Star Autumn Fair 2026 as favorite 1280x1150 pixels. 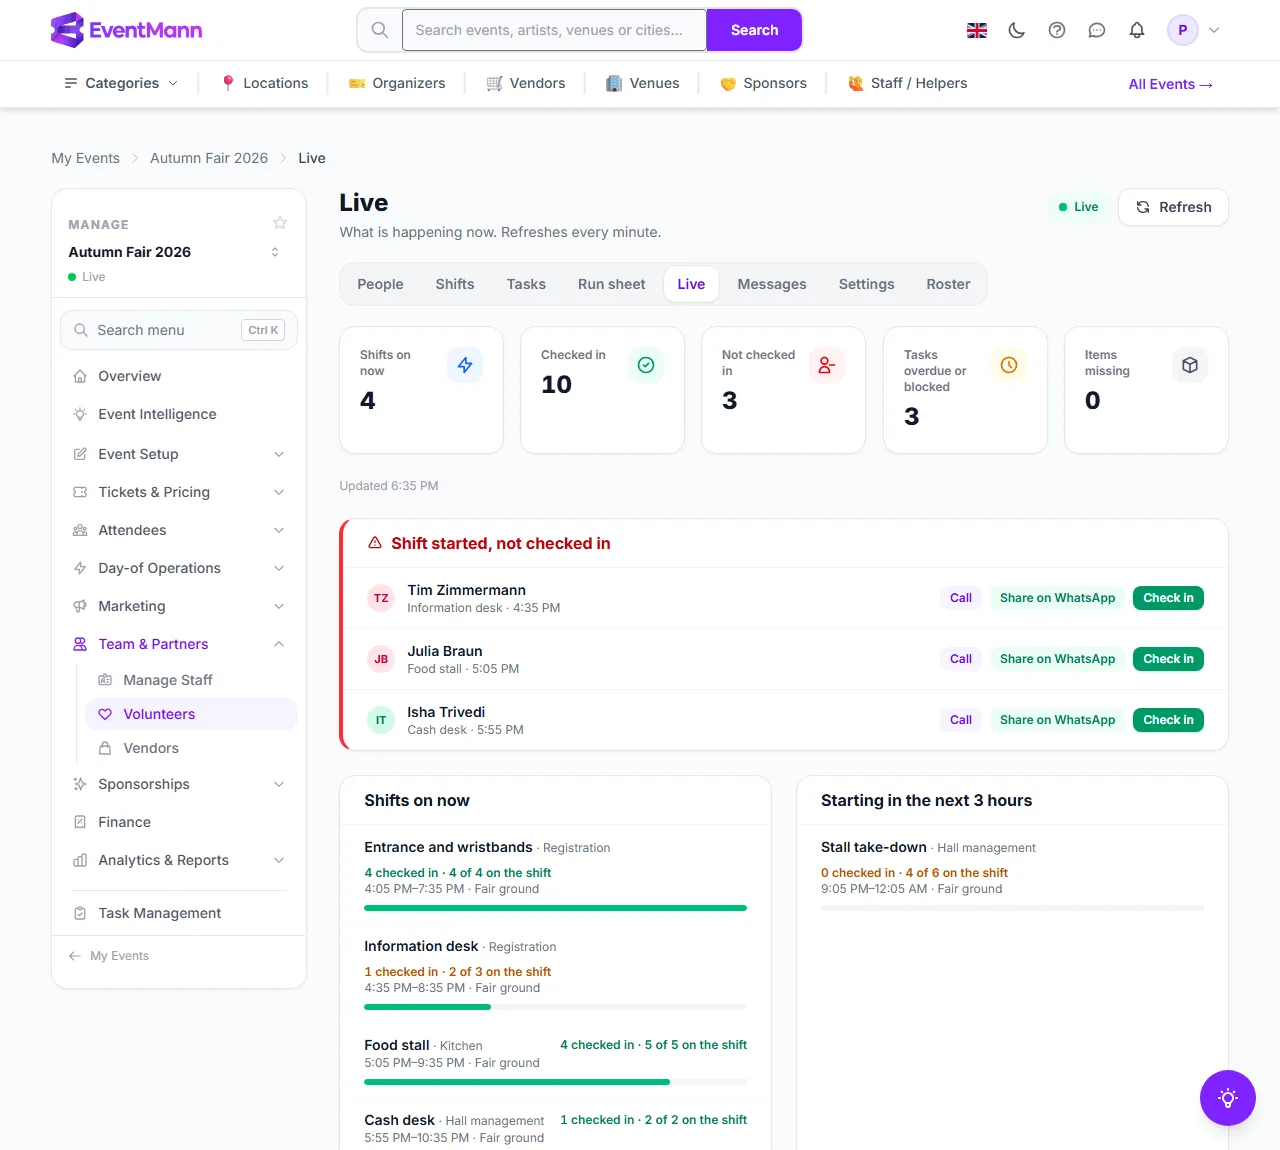[x=280, y=223]
